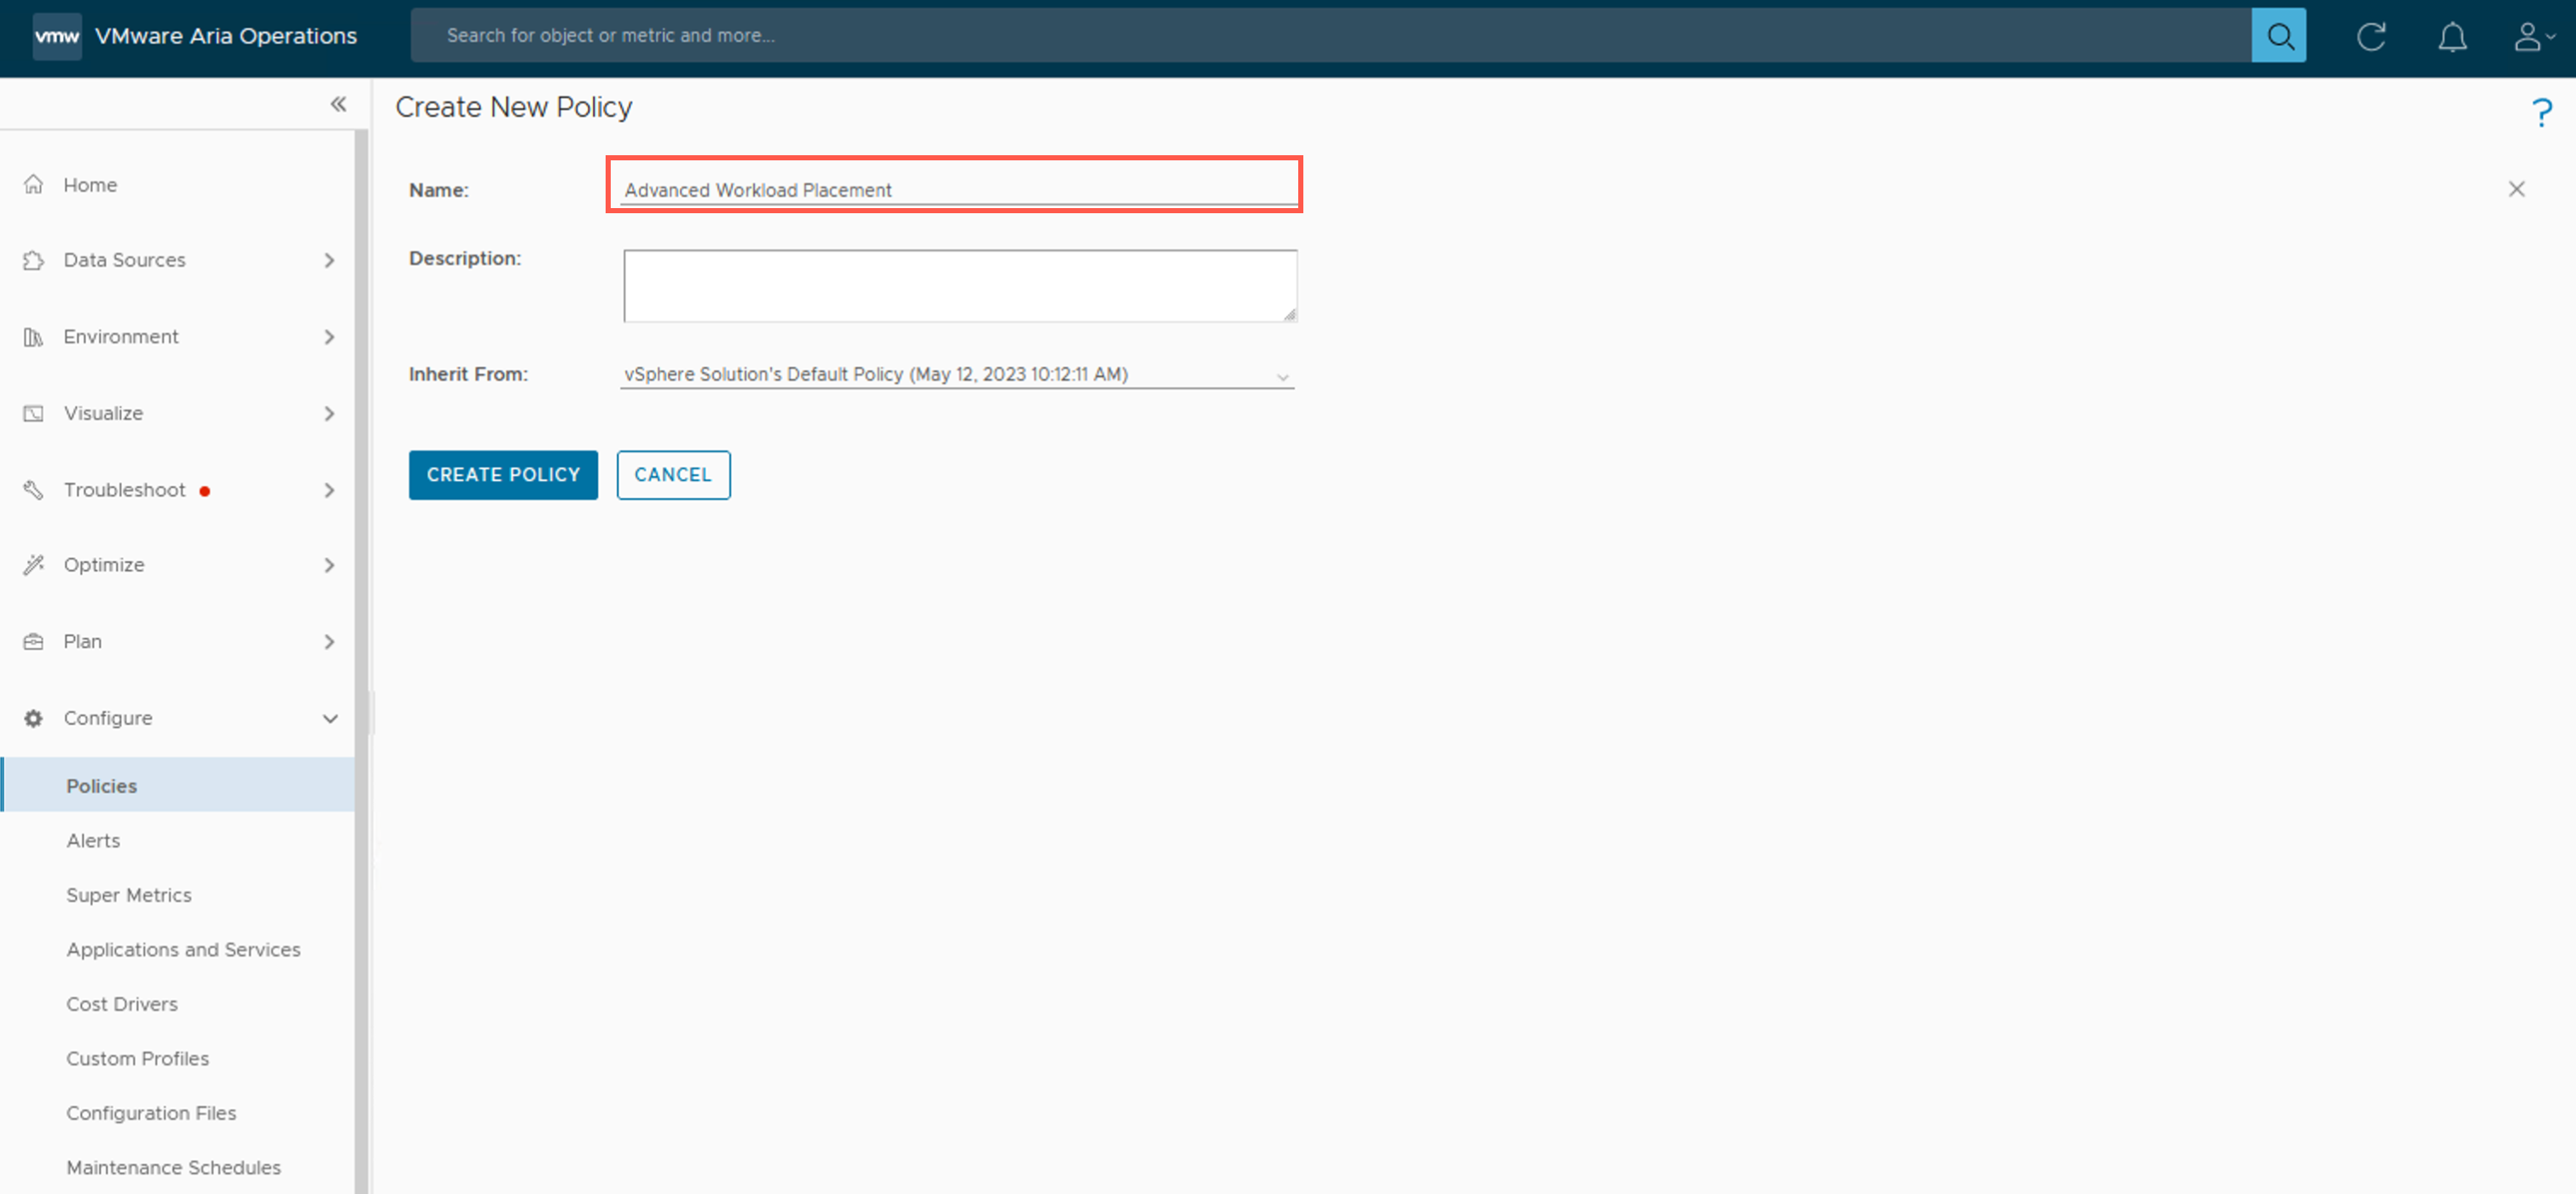2576x1194 pixels.
Task: Click the search magnifier button
Action: pos(2278,36)
